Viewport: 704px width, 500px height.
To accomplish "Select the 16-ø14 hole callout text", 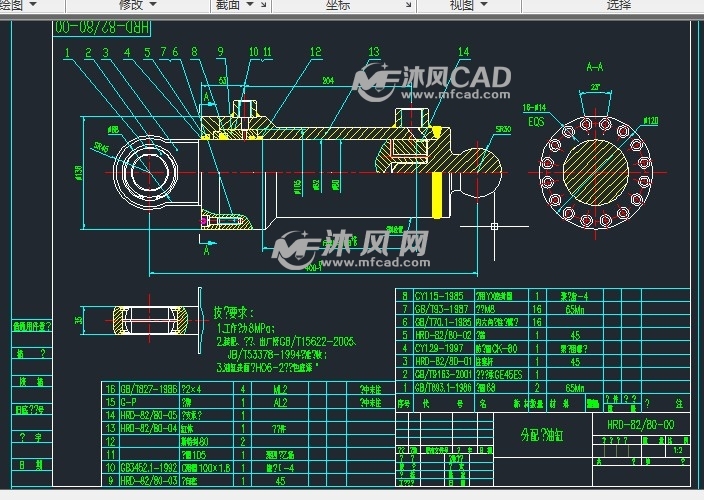I will 534,108.
